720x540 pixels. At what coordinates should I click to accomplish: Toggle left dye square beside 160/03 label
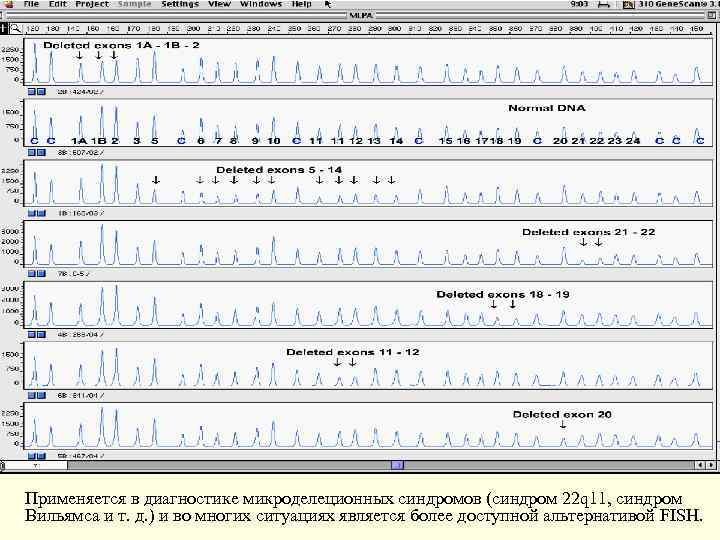click(32, 213)
